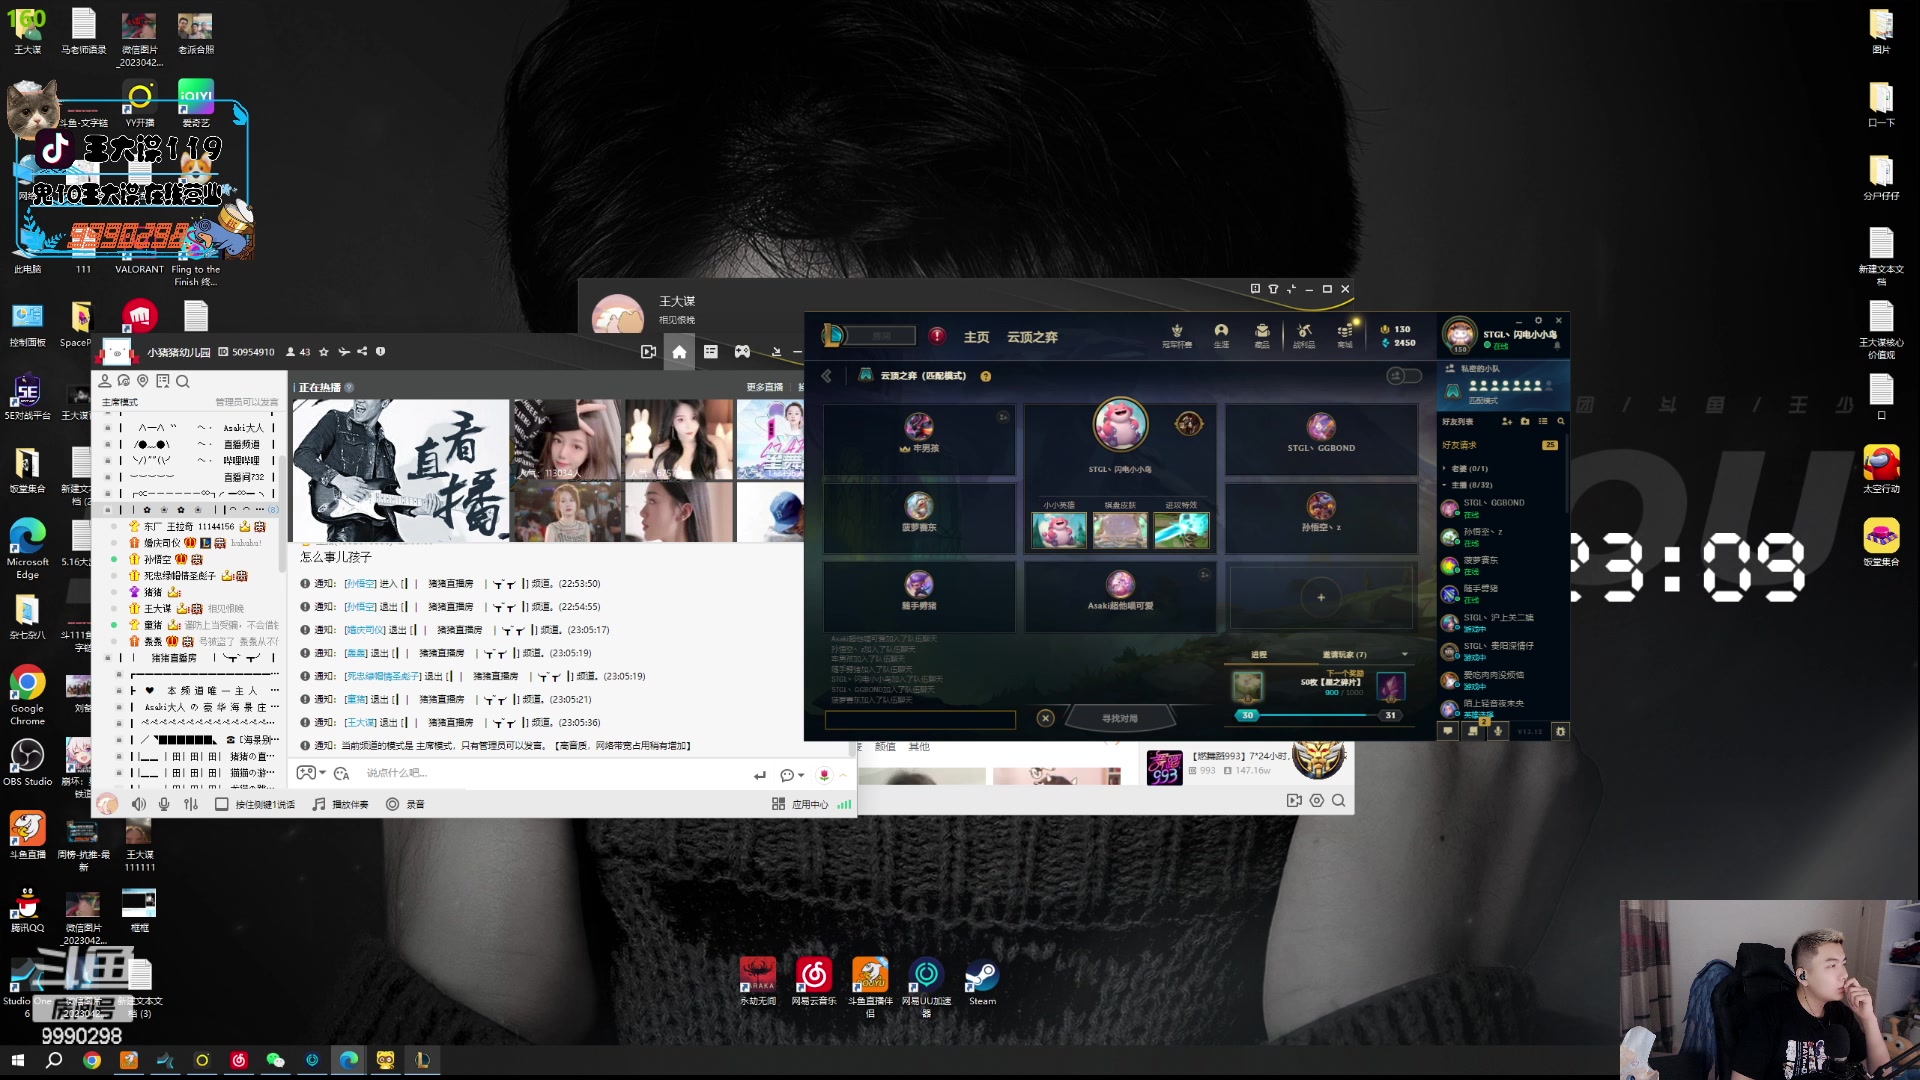Open the Windows Start menu
The image size is (1920, 1080).
17,1060
